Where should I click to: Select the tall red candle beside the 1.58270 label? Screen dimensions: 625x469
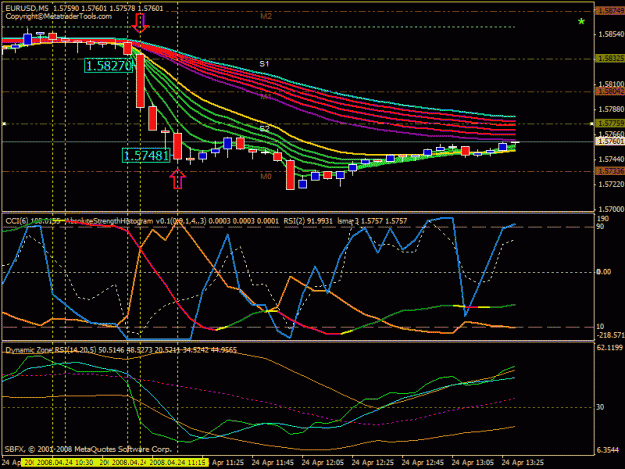(x=140, y=81)
